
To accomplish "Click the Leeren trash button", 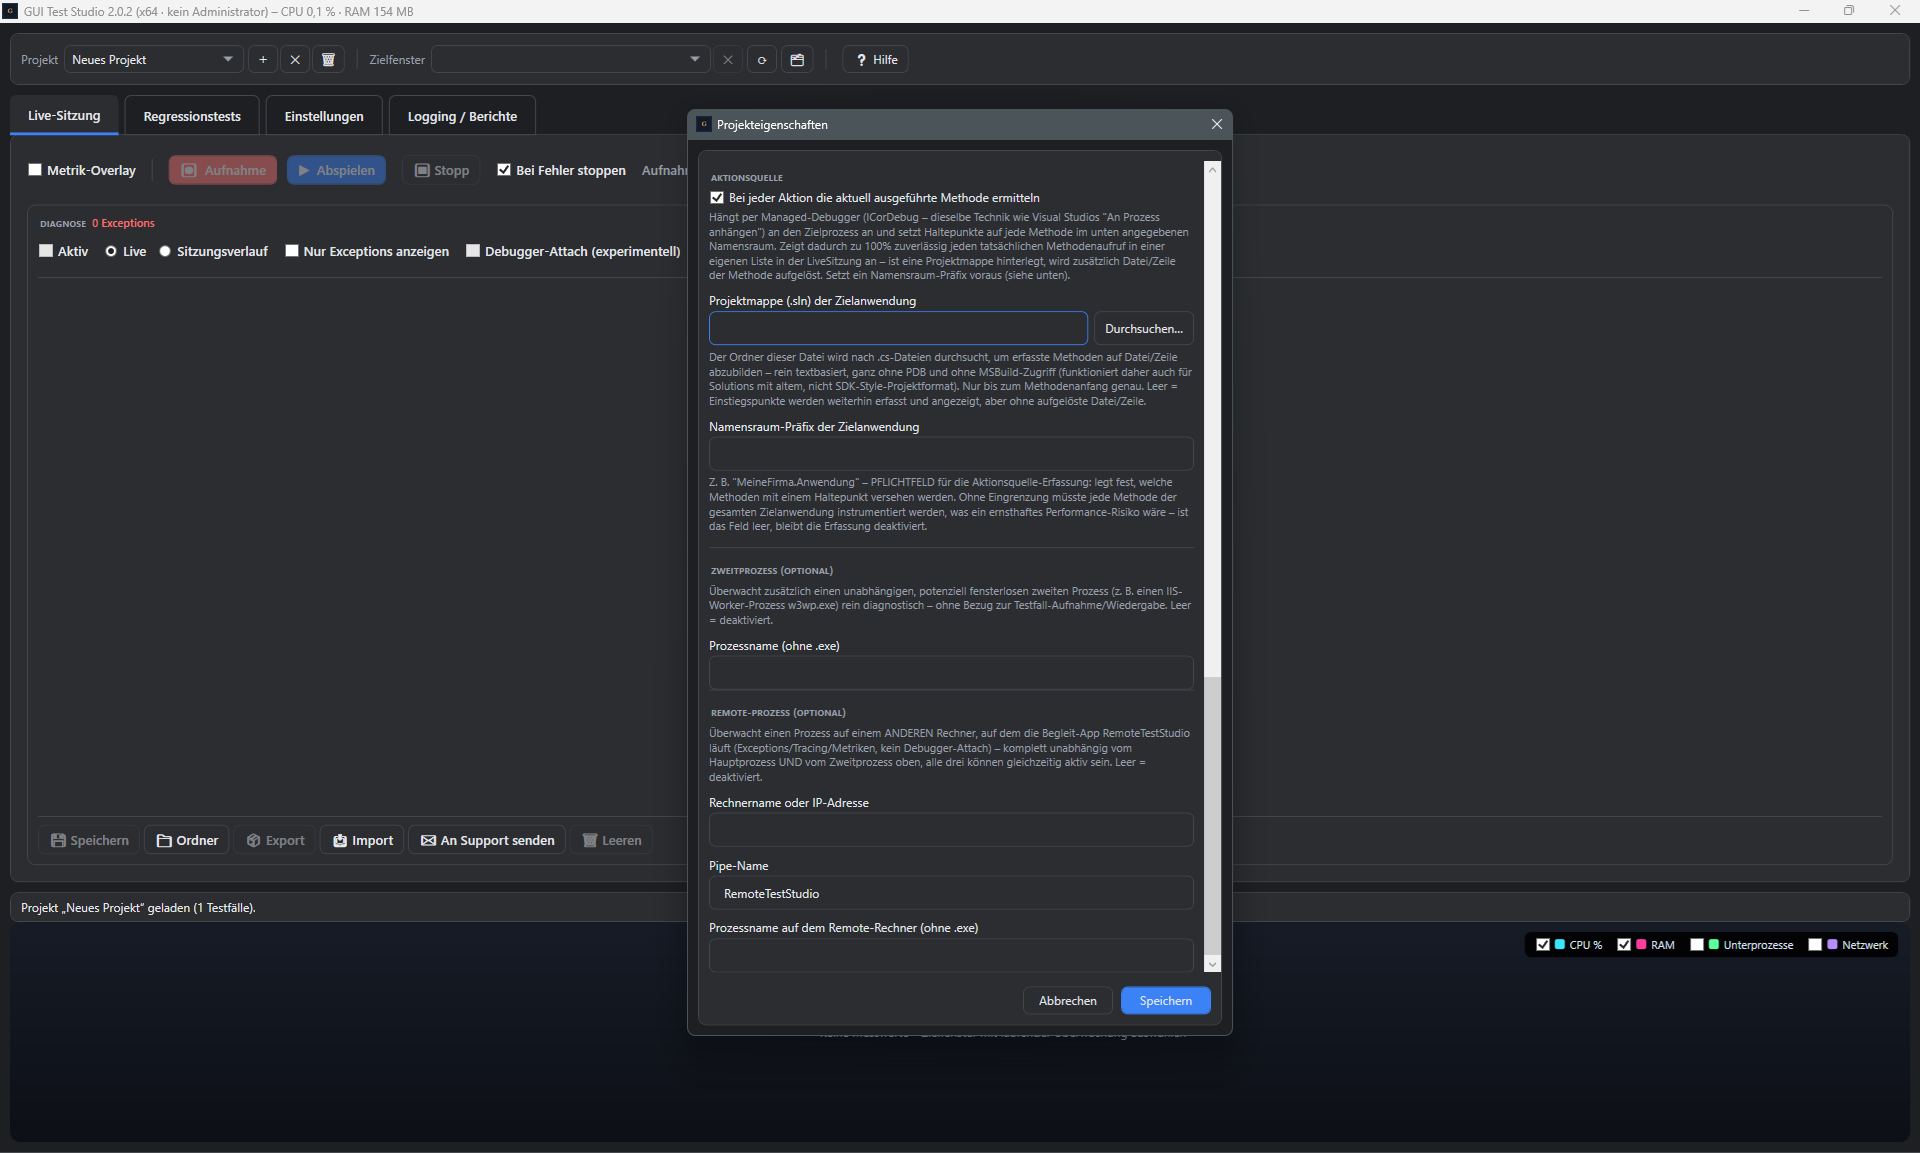I will 612,840.
